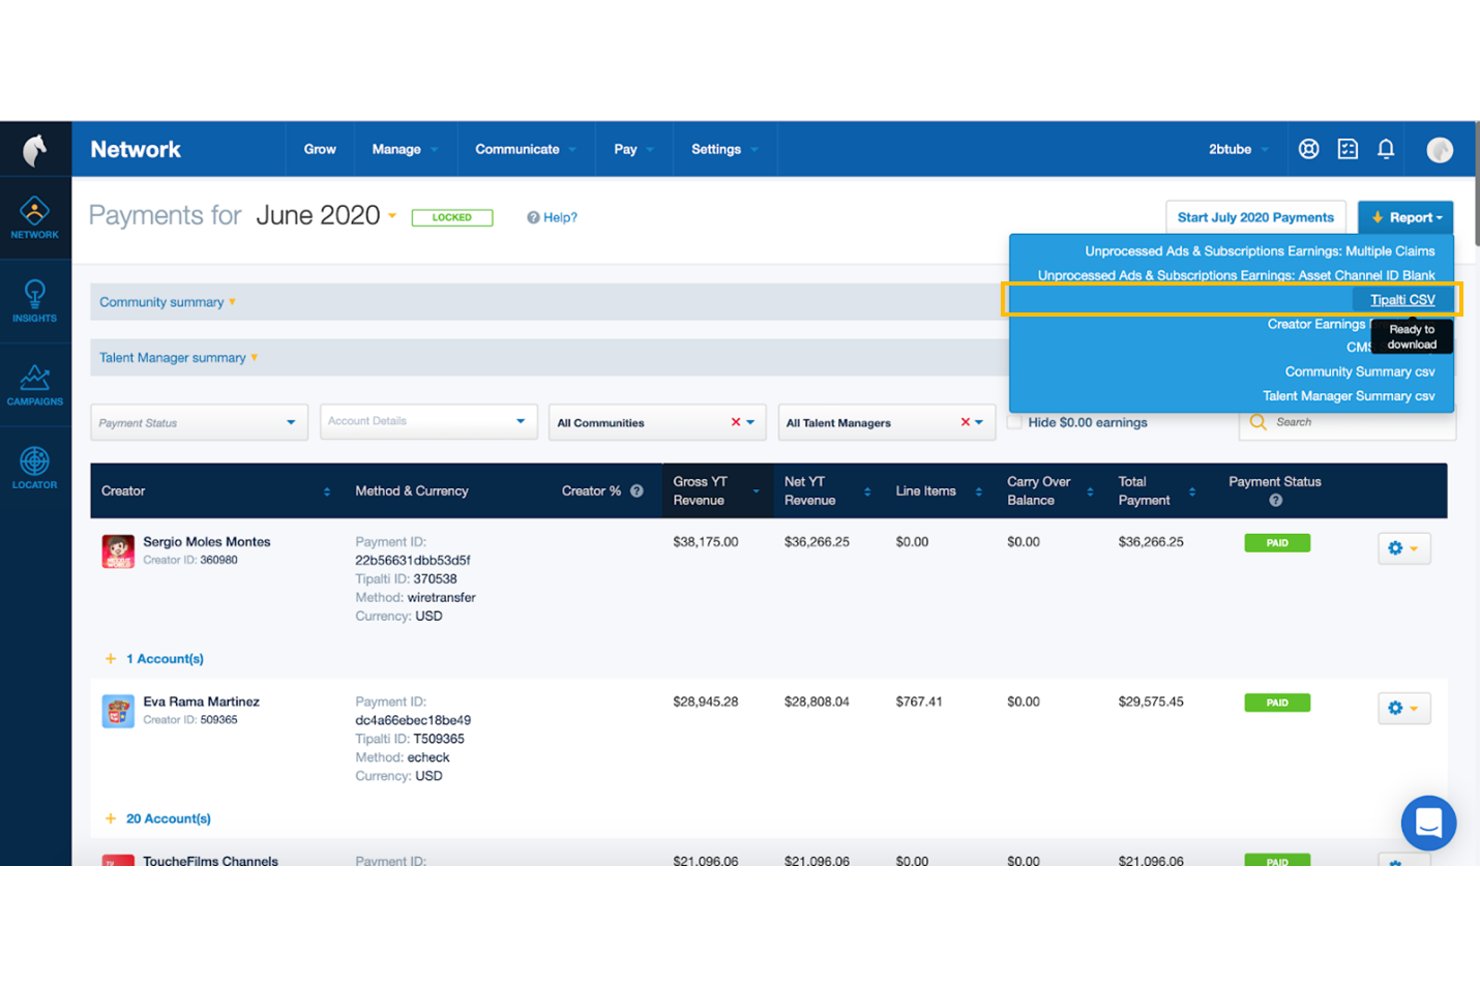1480x987 pixels.
Task: Sort by Creator column
Action: coord(326,491)
